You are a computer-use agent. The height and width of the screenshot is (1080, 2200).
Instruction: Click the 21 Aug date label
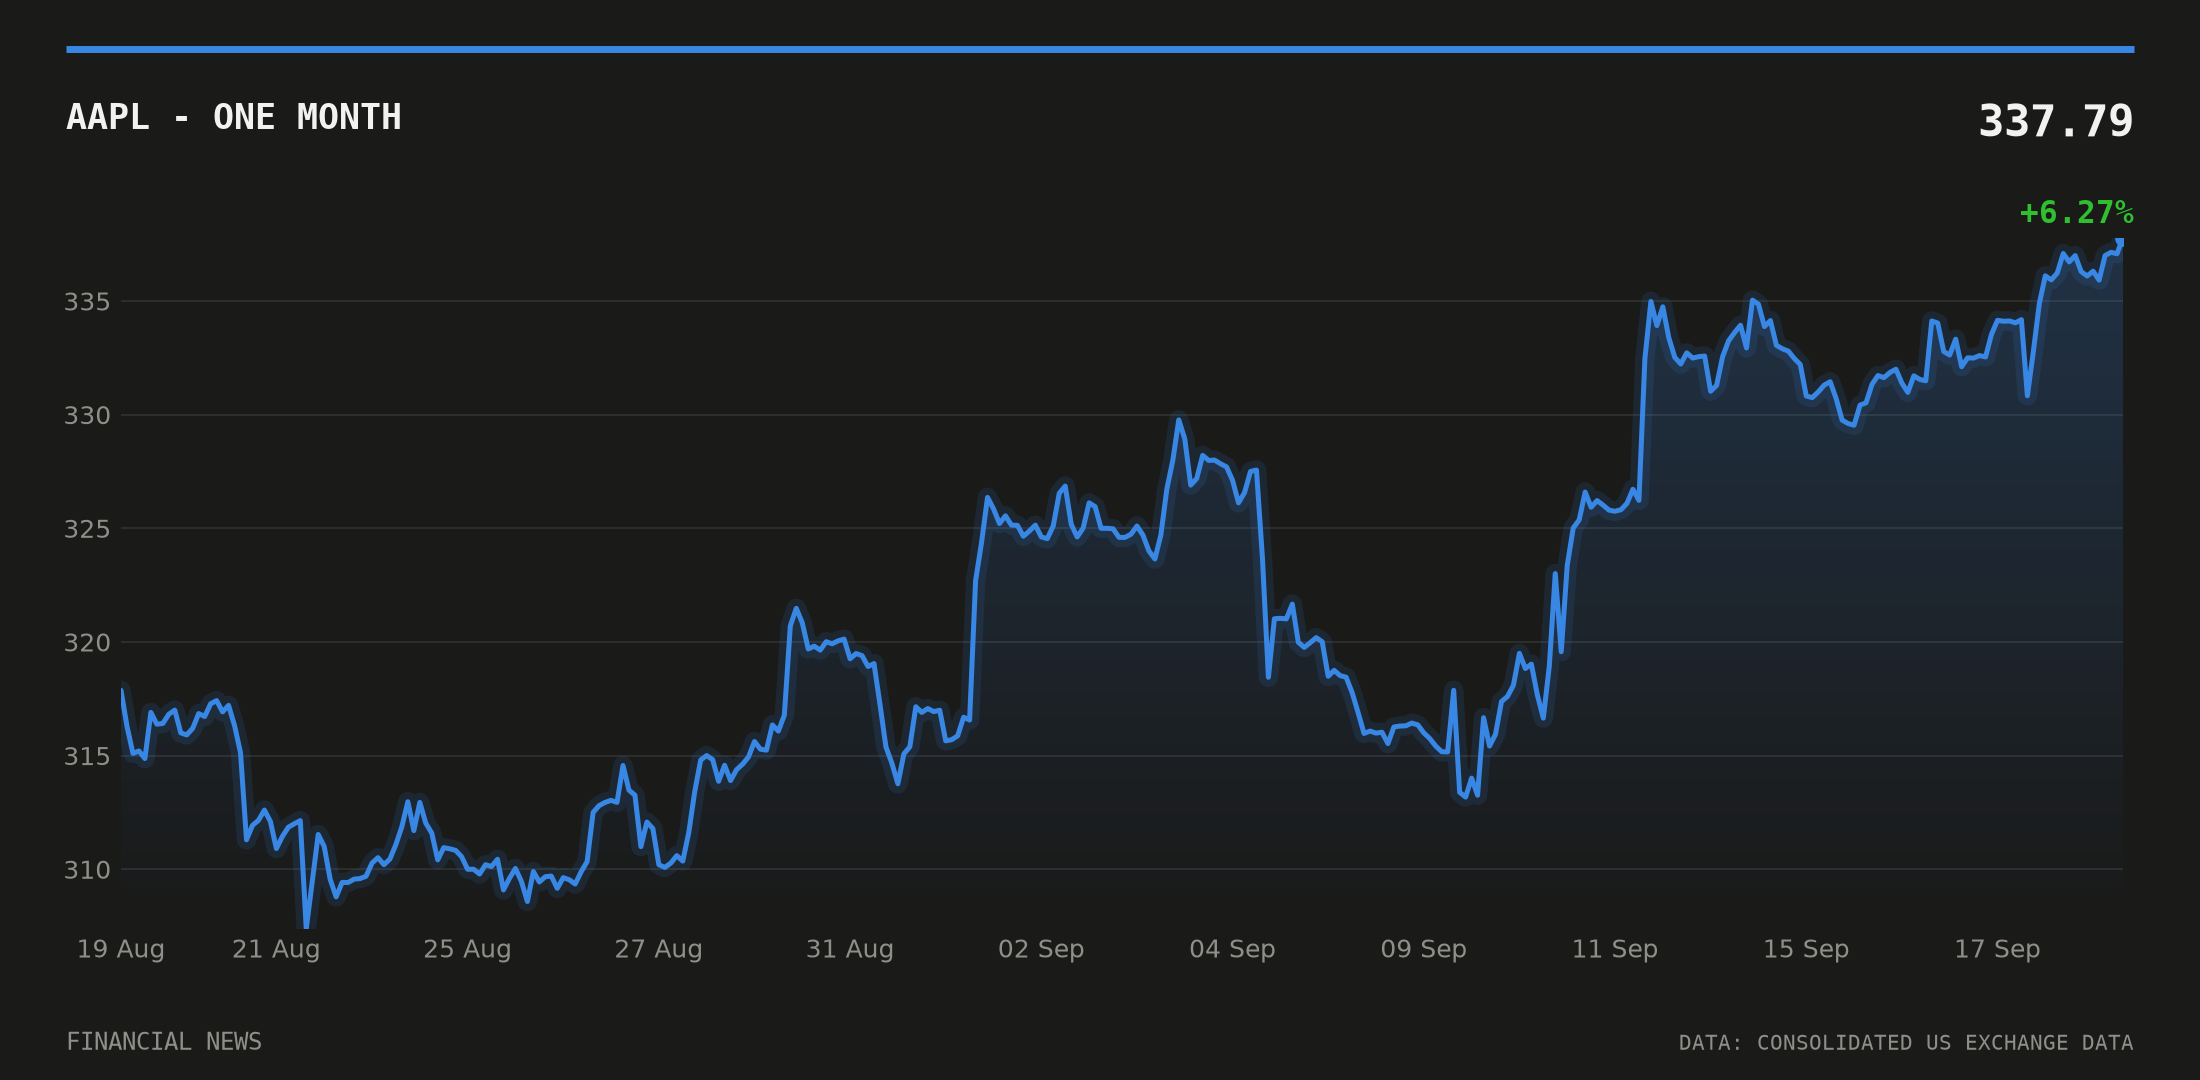(x=276, y=949)
